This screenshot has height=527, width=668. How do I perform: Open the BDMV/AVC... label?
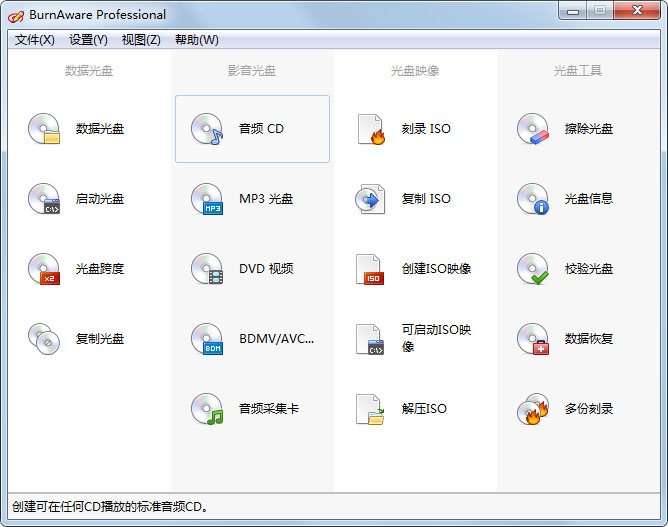276,339
